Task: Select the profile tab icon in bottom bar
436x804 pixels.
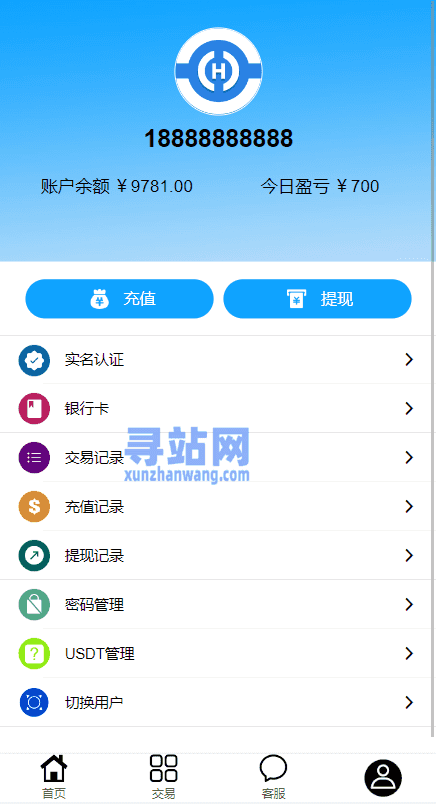Action: coord(383,778)
